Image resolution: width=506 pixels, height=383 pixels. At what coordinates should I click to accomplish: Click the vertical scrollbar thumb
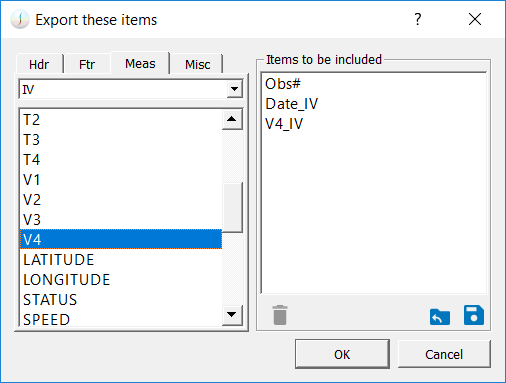232,207
